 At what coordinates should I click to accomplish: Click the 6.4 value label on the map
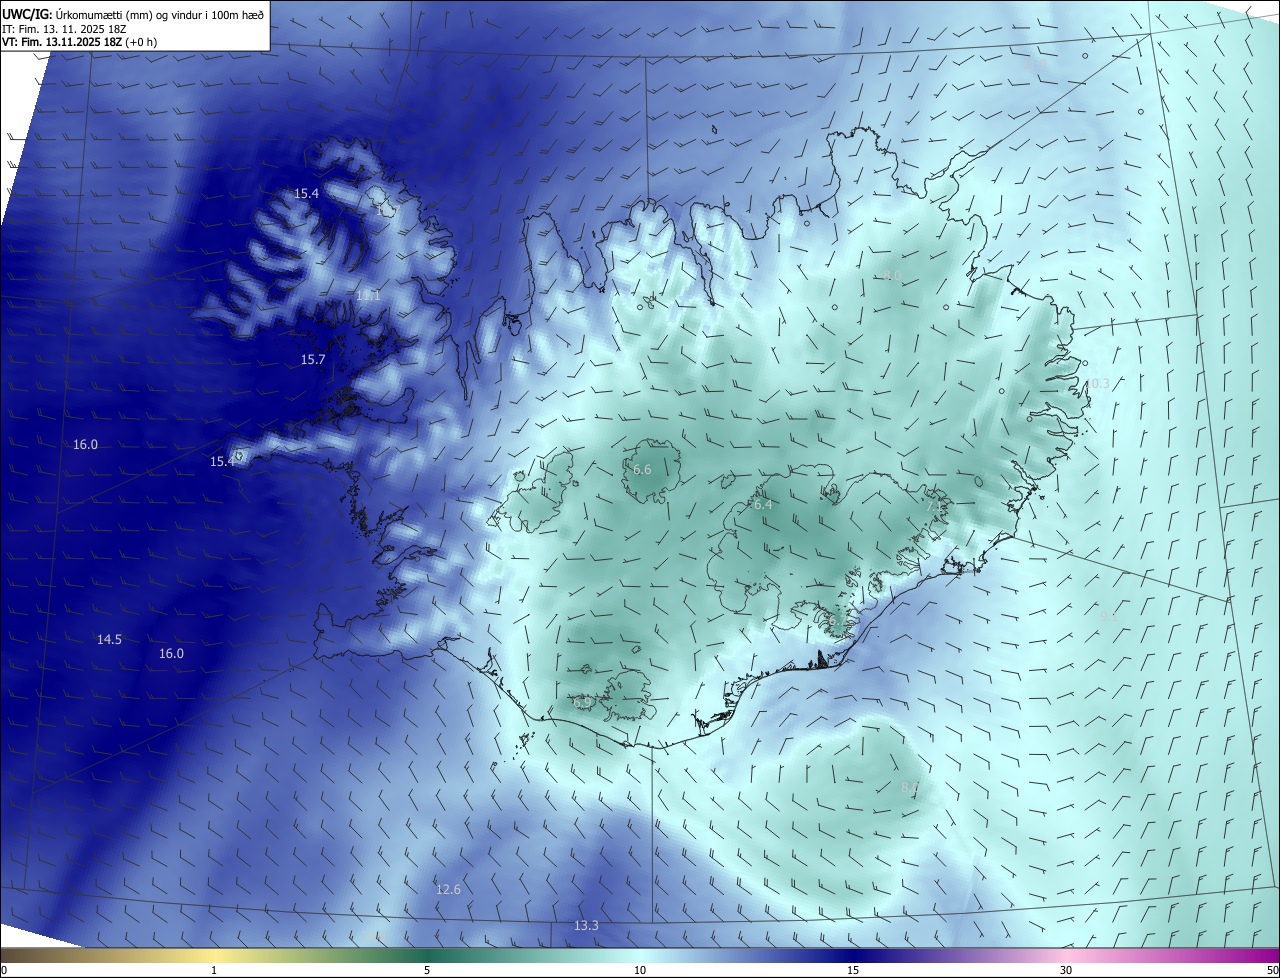coord(762,505)
